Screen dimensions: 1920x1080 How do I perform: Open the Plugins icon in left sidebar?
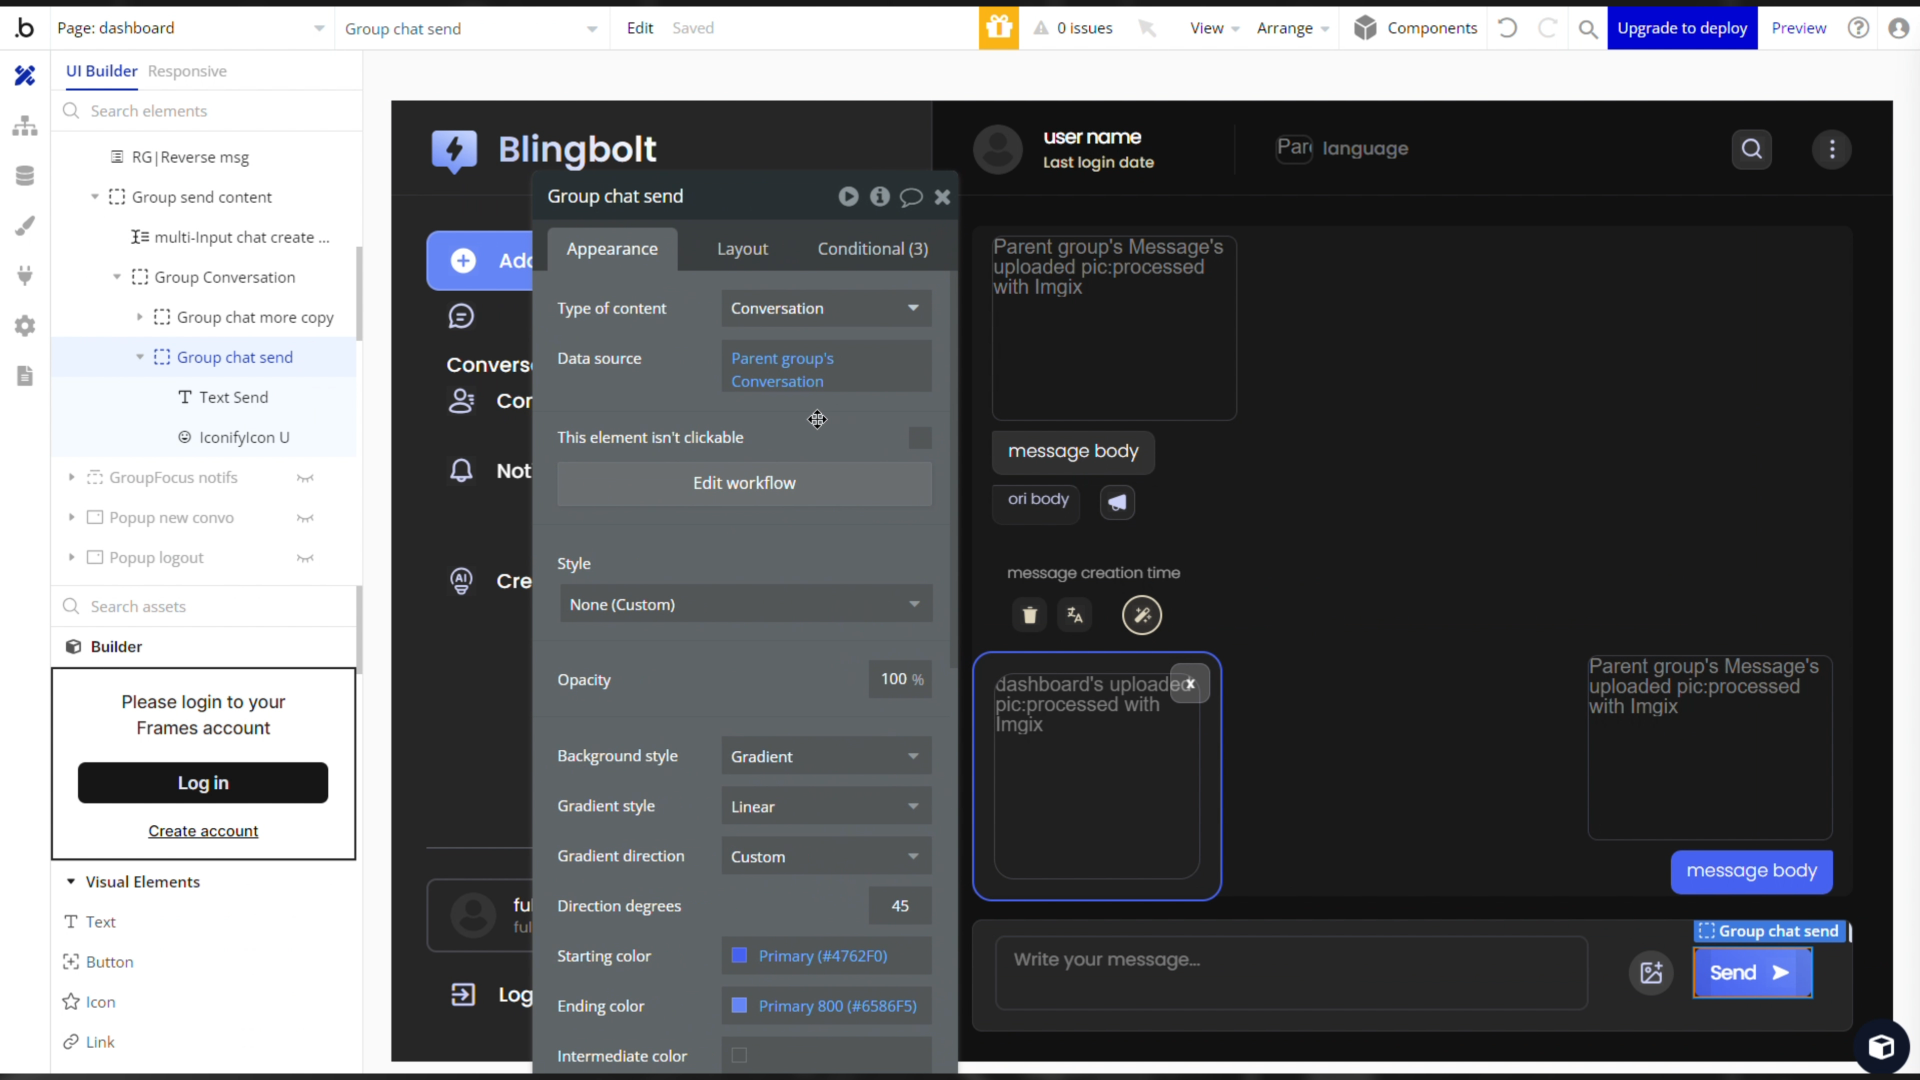click(25, 275)
